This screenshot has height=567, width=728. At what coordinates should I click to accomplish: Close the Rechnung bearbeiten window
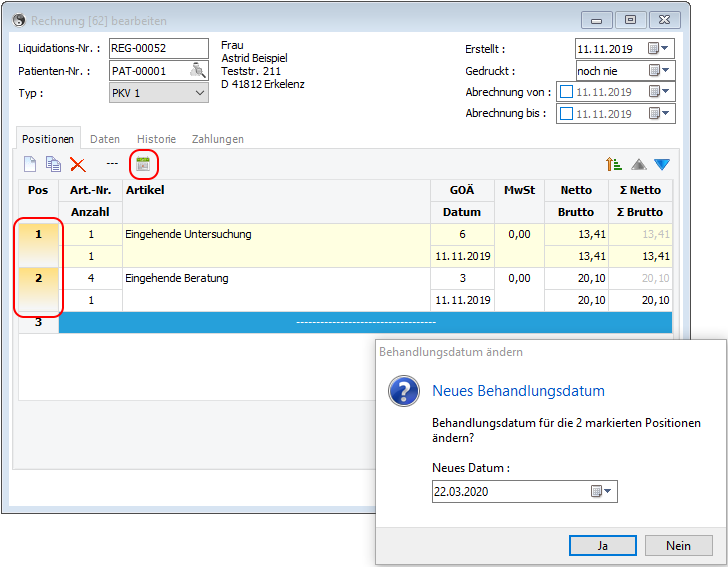(664, 20)
